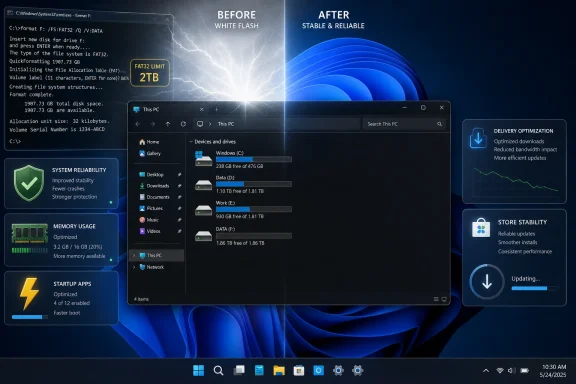576x384 pixels.
Task: Click the Data (D:) storage usage bar
Action: tap(254, 184)
